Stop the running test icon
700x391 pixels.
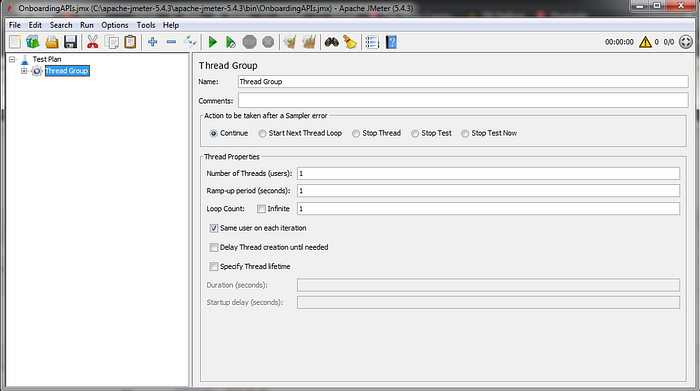point(250,42)
